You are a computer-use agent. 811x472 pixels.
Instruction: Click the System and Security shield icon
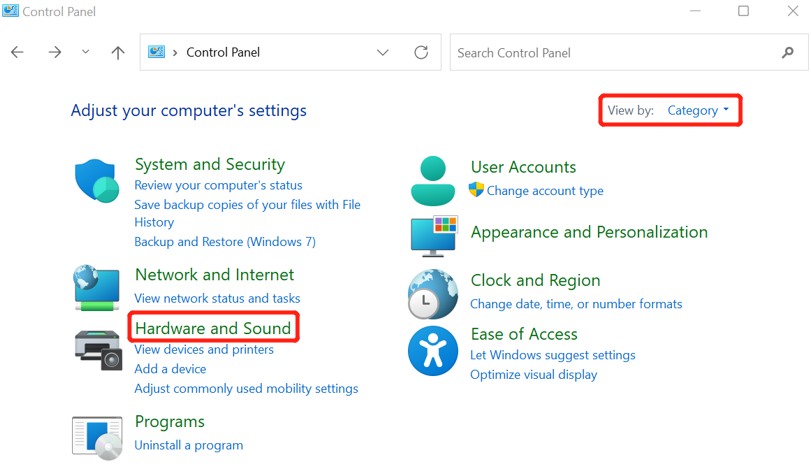[x=97, y=181]
